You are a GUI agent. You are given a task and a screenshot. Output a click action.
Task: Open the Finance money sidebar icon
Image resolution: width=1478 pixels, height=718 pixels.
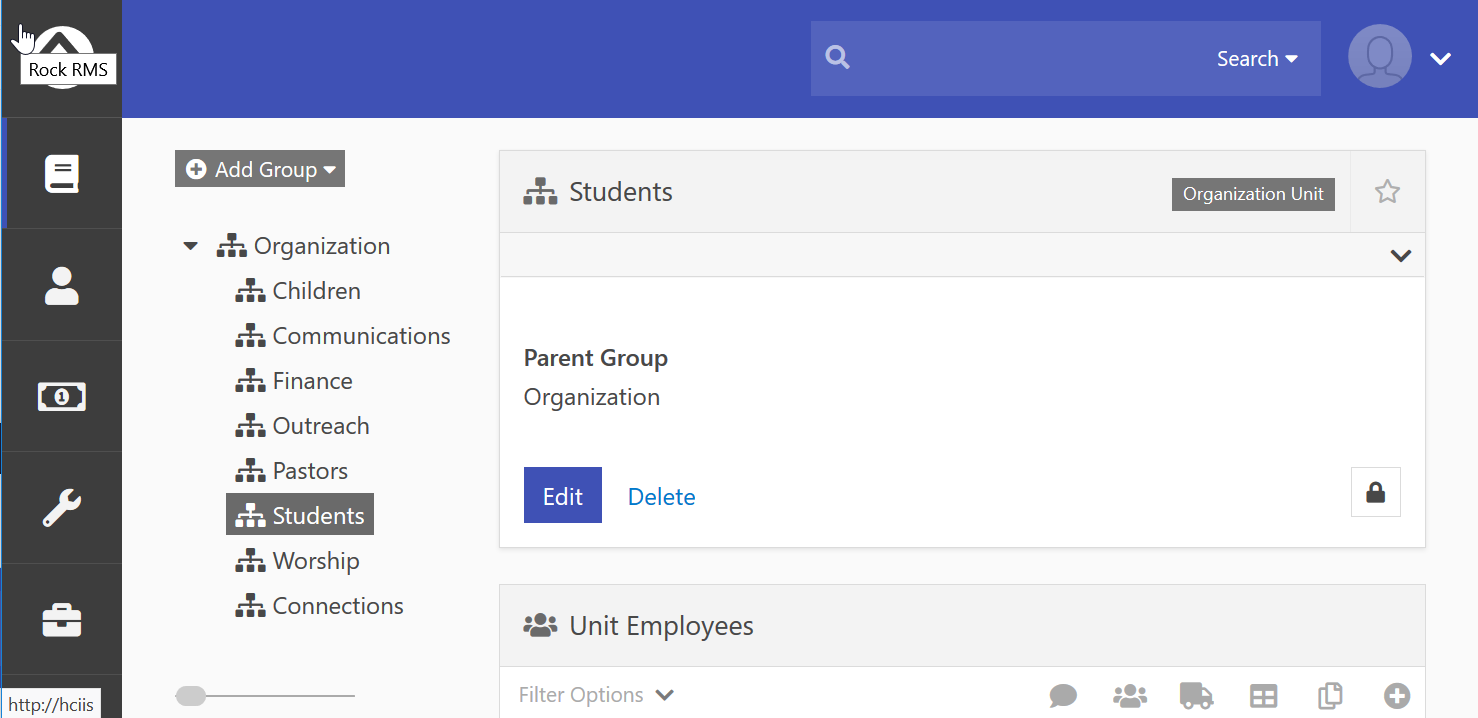(62, 397)
